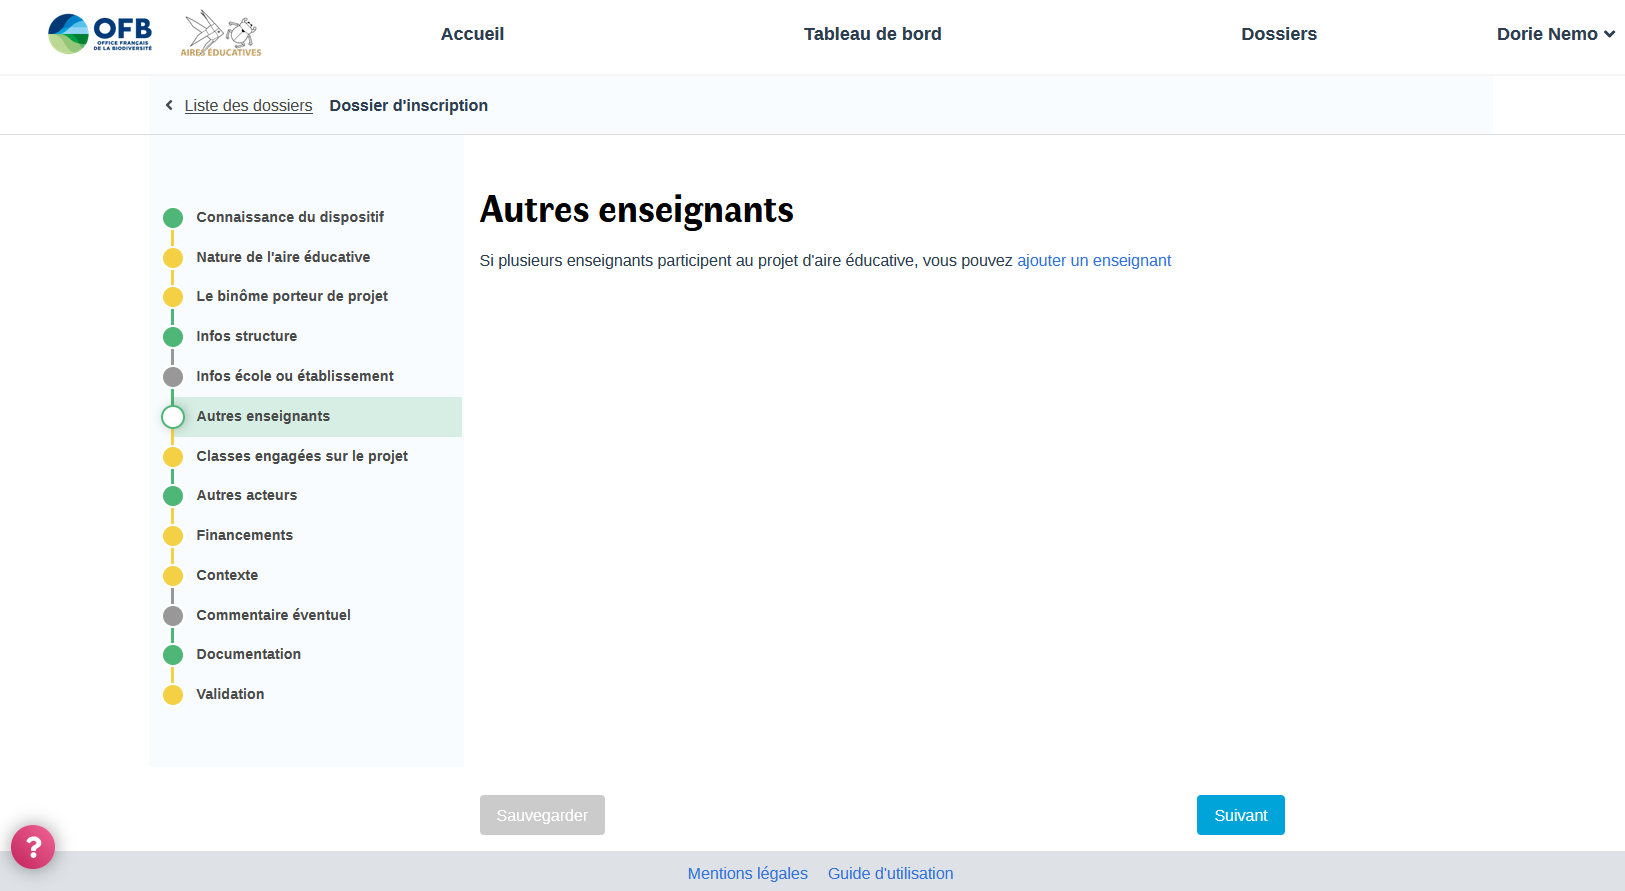The image size is (1625, 891).
Task: Click the green circle for Connaissance du dispositif
Action: point(173,218)
